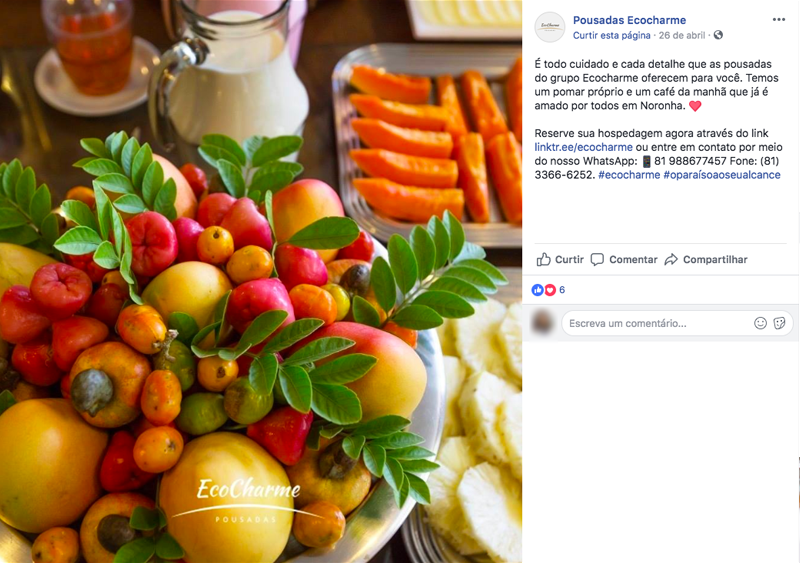Screen dimensions: 800x563
Task: Share the post via Compartilhar
Action: click(x=706, y=259)
